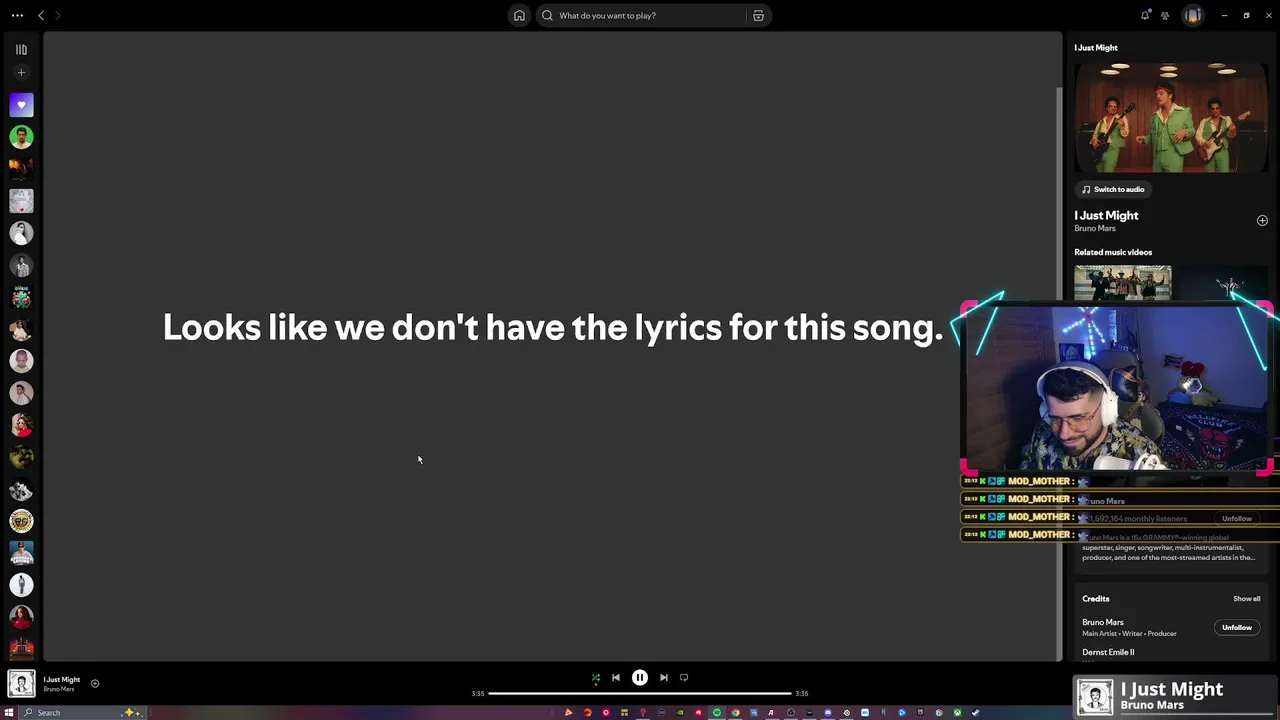This screenshot has height=720, width=1280.
Task: Click the I Just Might title in the bottom bar
Action: (61, 680)
